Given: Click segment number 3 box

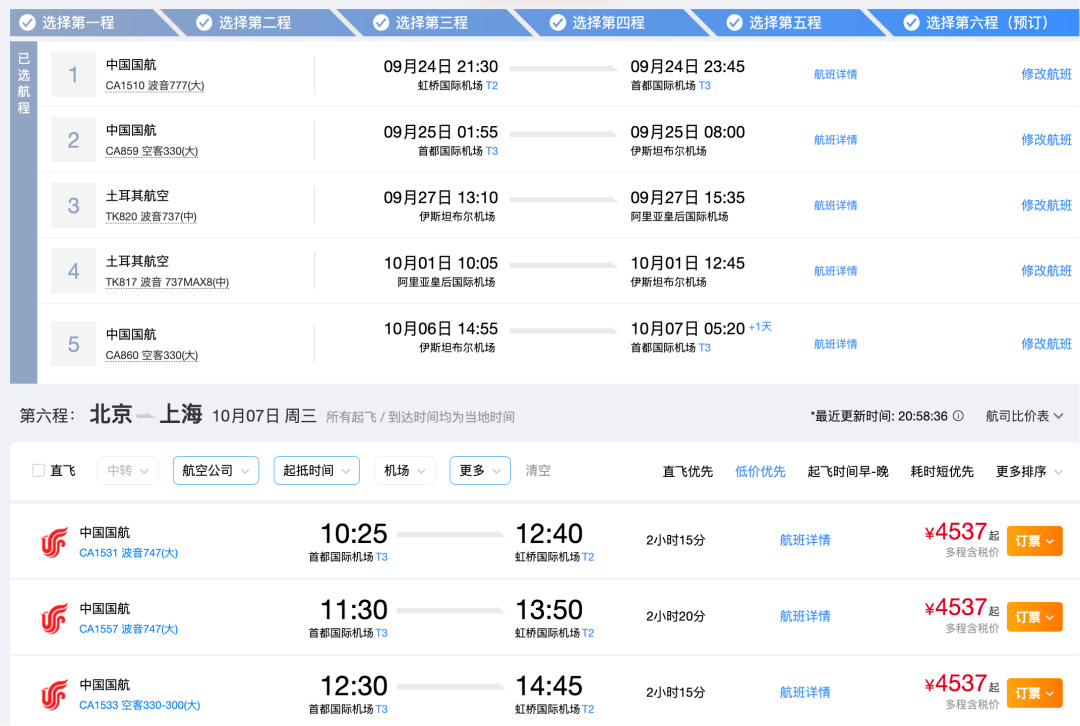Looking at the screenshot, I should 73,205.
